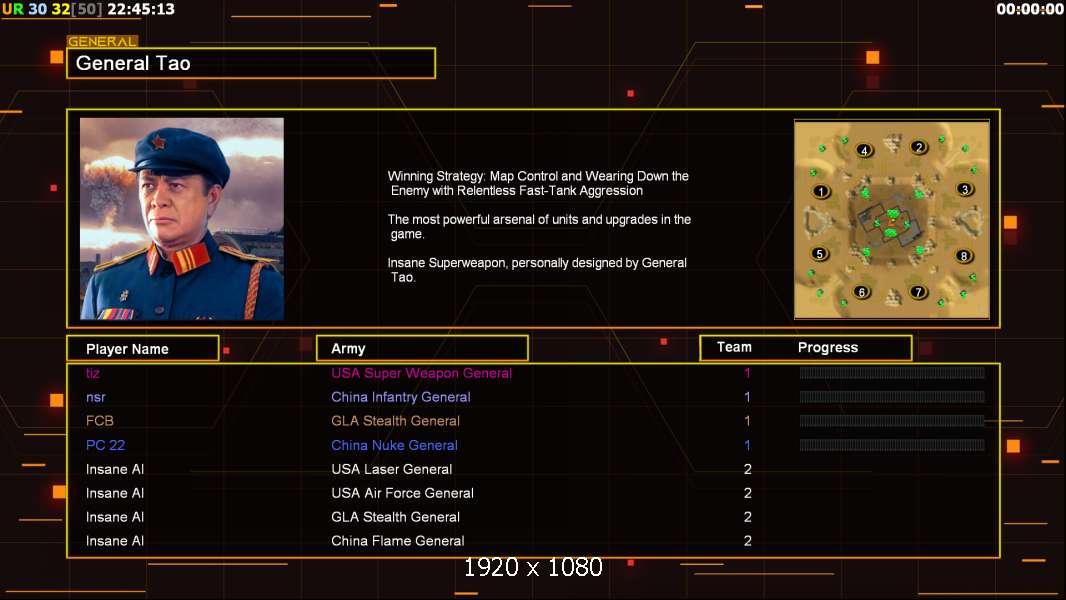The width and height of the screenshot is (1066, 600).
Task: Click start position marker 8 on minimap
Action: point(963,256)
